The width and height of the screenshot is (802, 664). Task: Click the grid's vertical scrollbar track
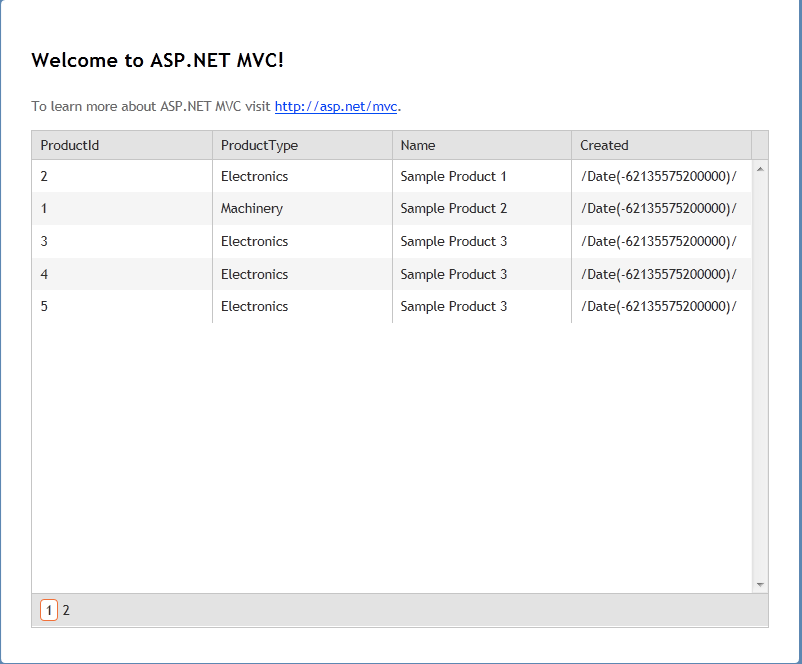(x=760, y=400)
